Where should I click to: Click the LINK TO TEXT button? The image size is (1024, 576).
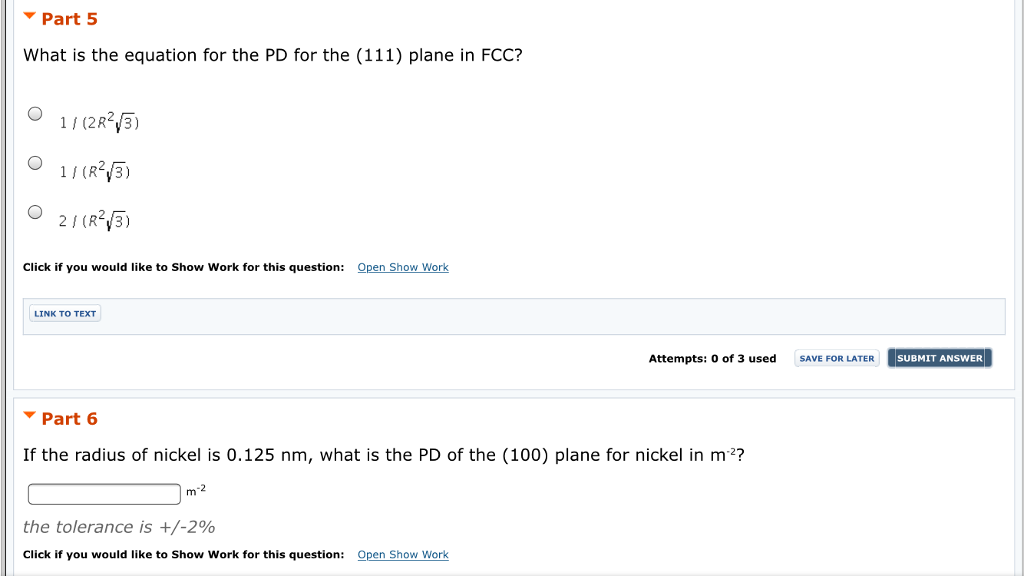click(65, 314)
